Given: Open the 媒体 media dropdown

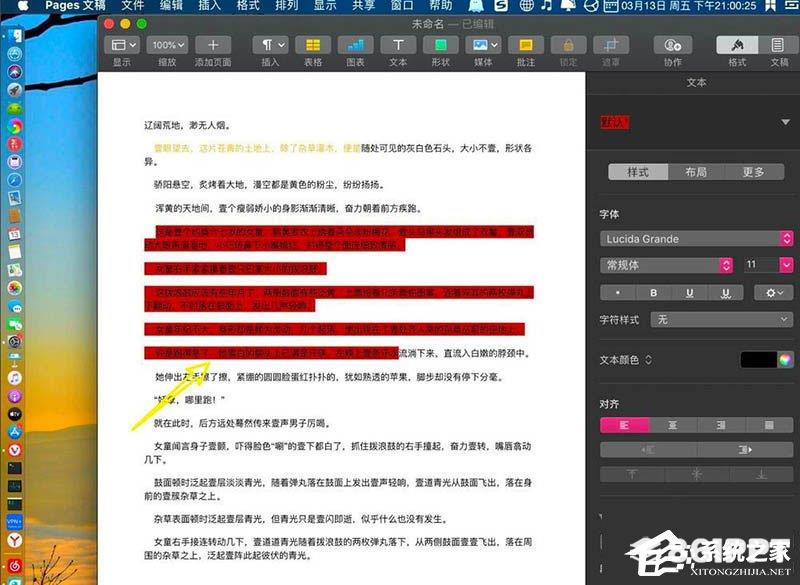Looking at the screenshot, I should click(x=483, y=45).
